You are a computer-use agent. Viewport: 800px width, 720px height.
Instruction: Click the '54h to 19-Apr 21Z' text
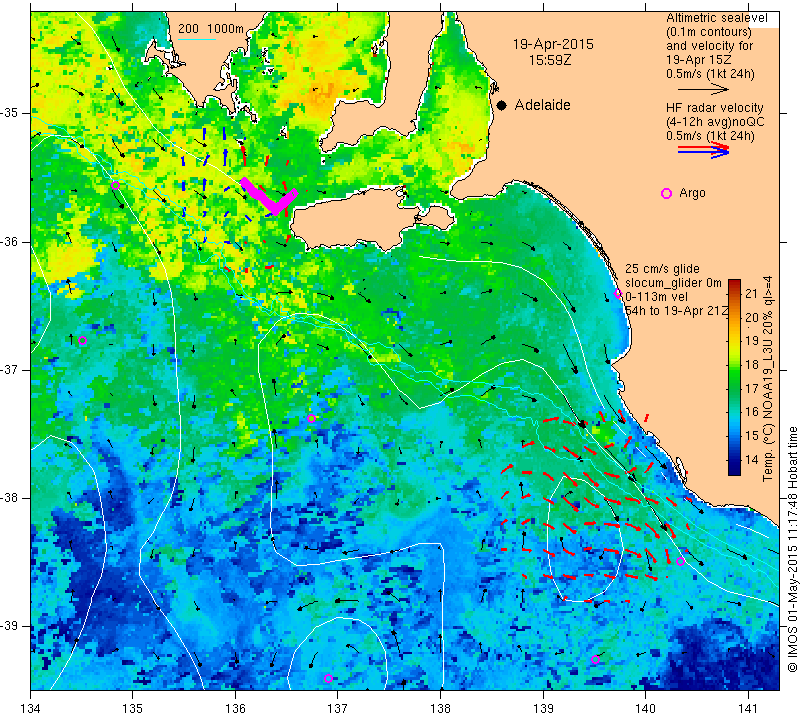coord(676,310)
